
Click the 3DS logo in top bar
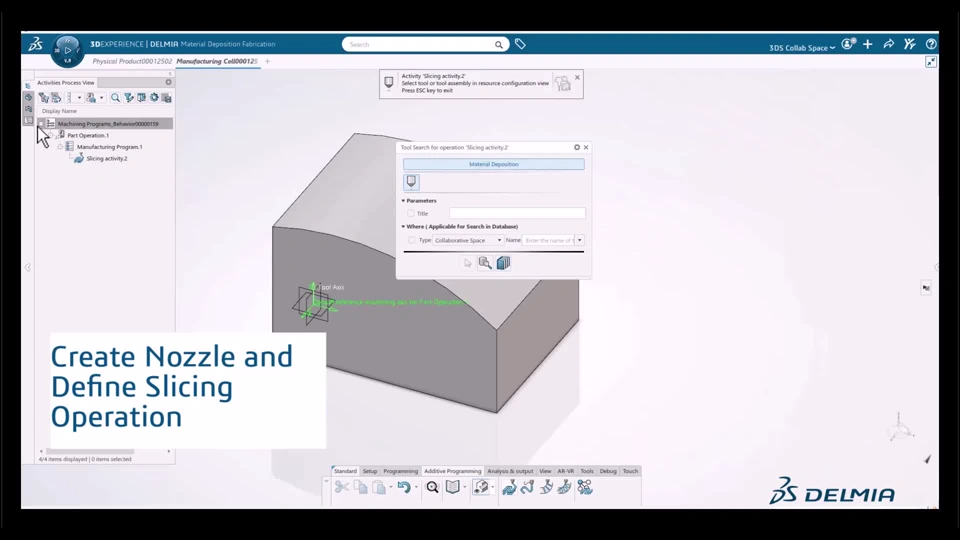(x=36, y=44)
